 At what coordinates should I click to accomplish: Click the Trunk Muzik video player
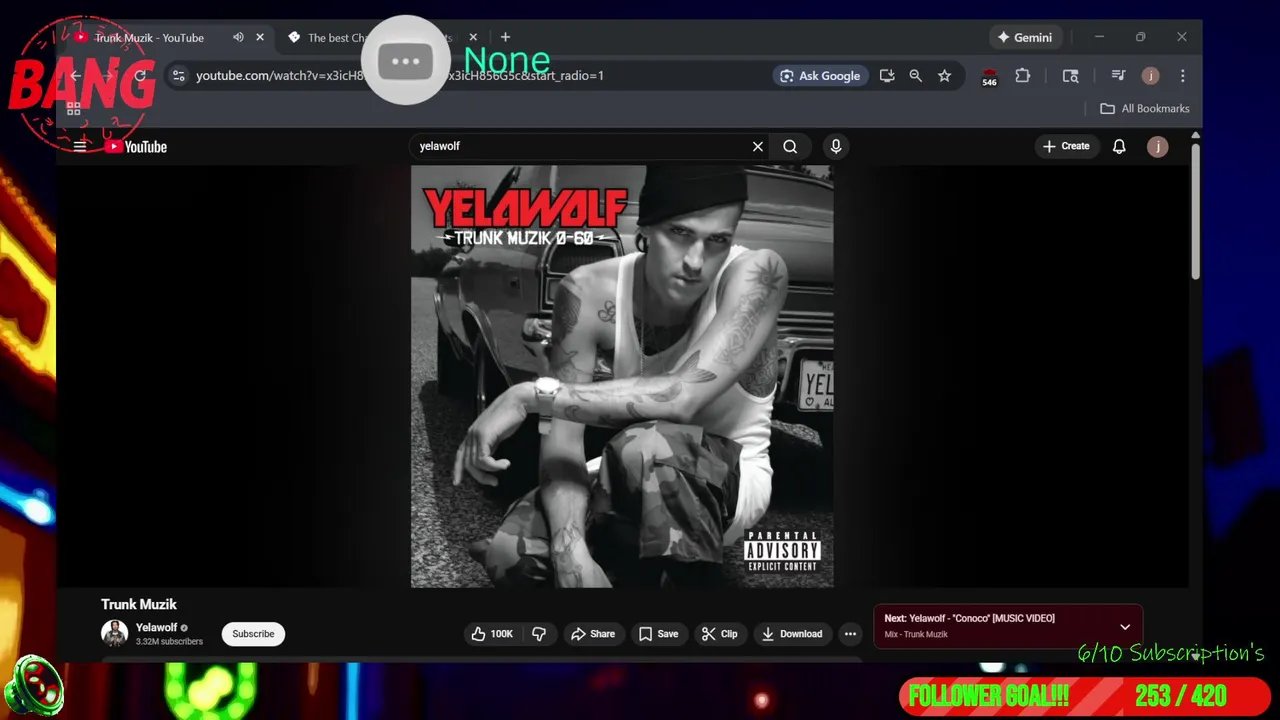(x=622, y=376)
